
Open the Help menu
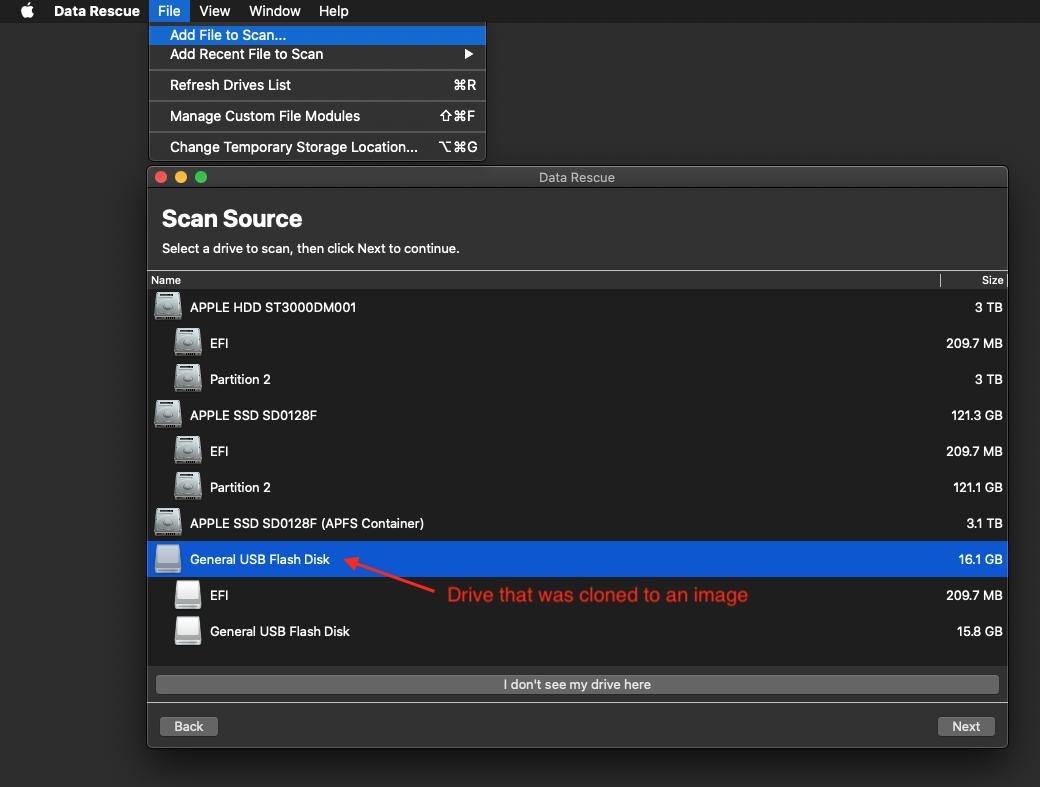coord(333,11)
